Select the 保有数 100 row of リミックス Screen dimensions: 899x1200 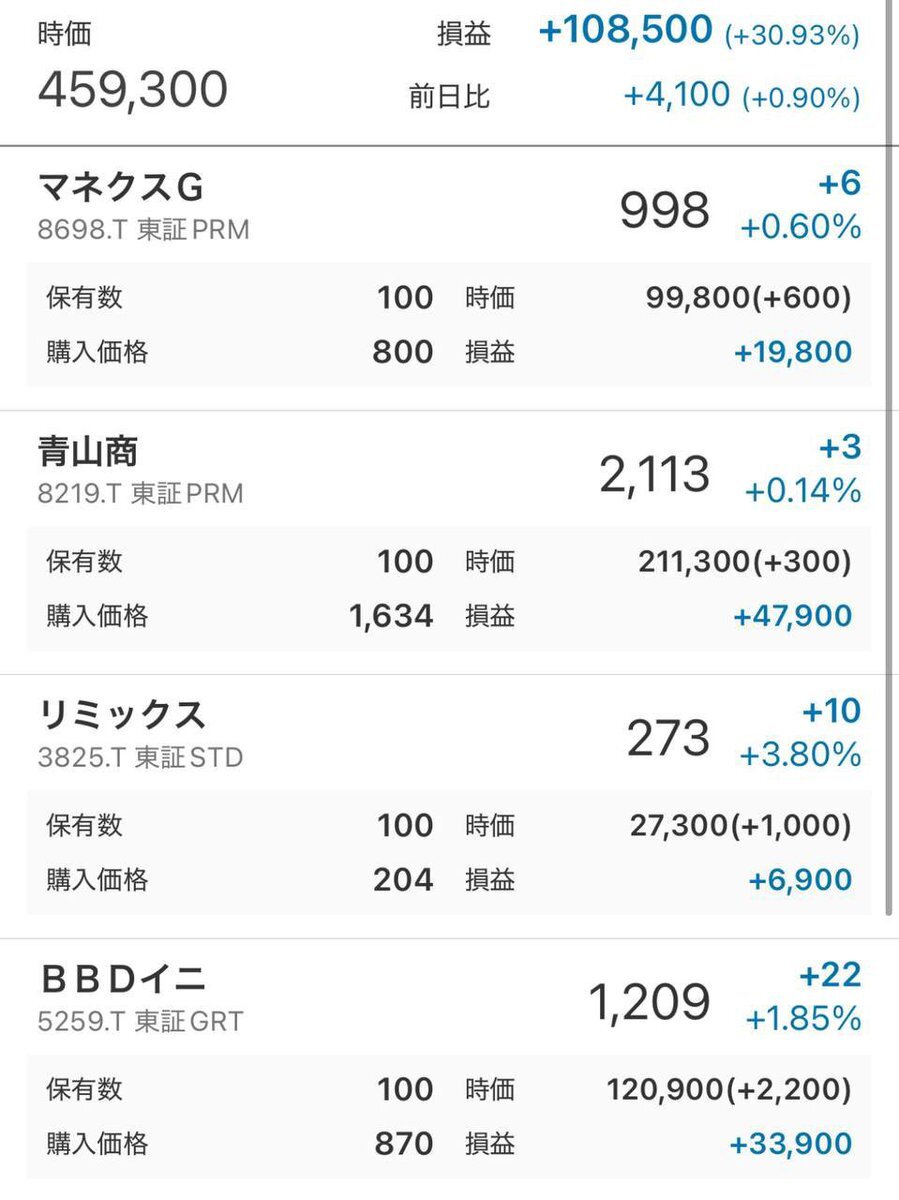[240, 826]
